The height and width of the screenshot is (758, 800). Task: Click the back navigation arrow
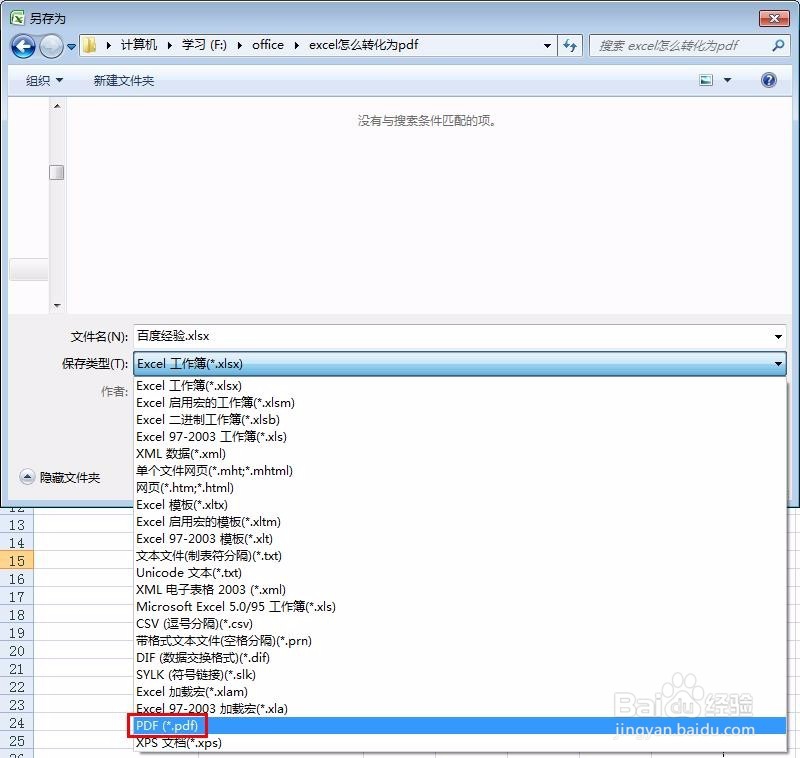pos(22,45)
